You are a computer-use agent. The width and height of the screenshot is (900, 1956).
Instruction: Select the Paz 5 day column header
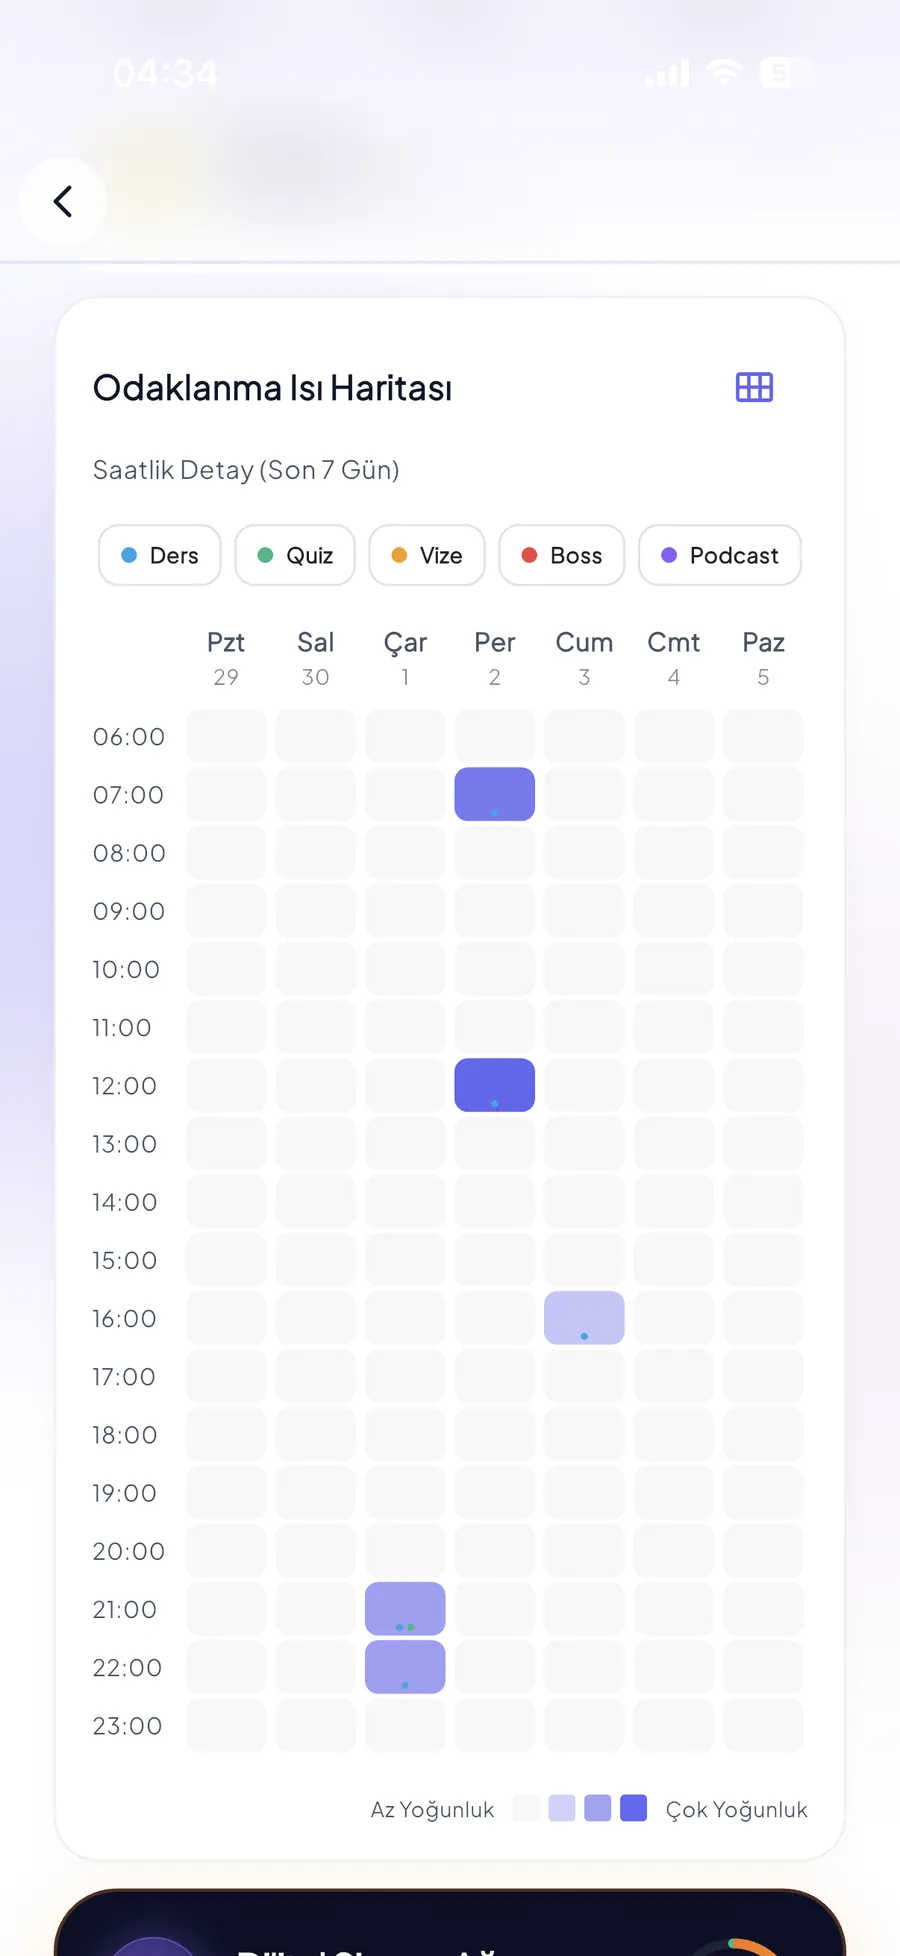click(763, 658)
